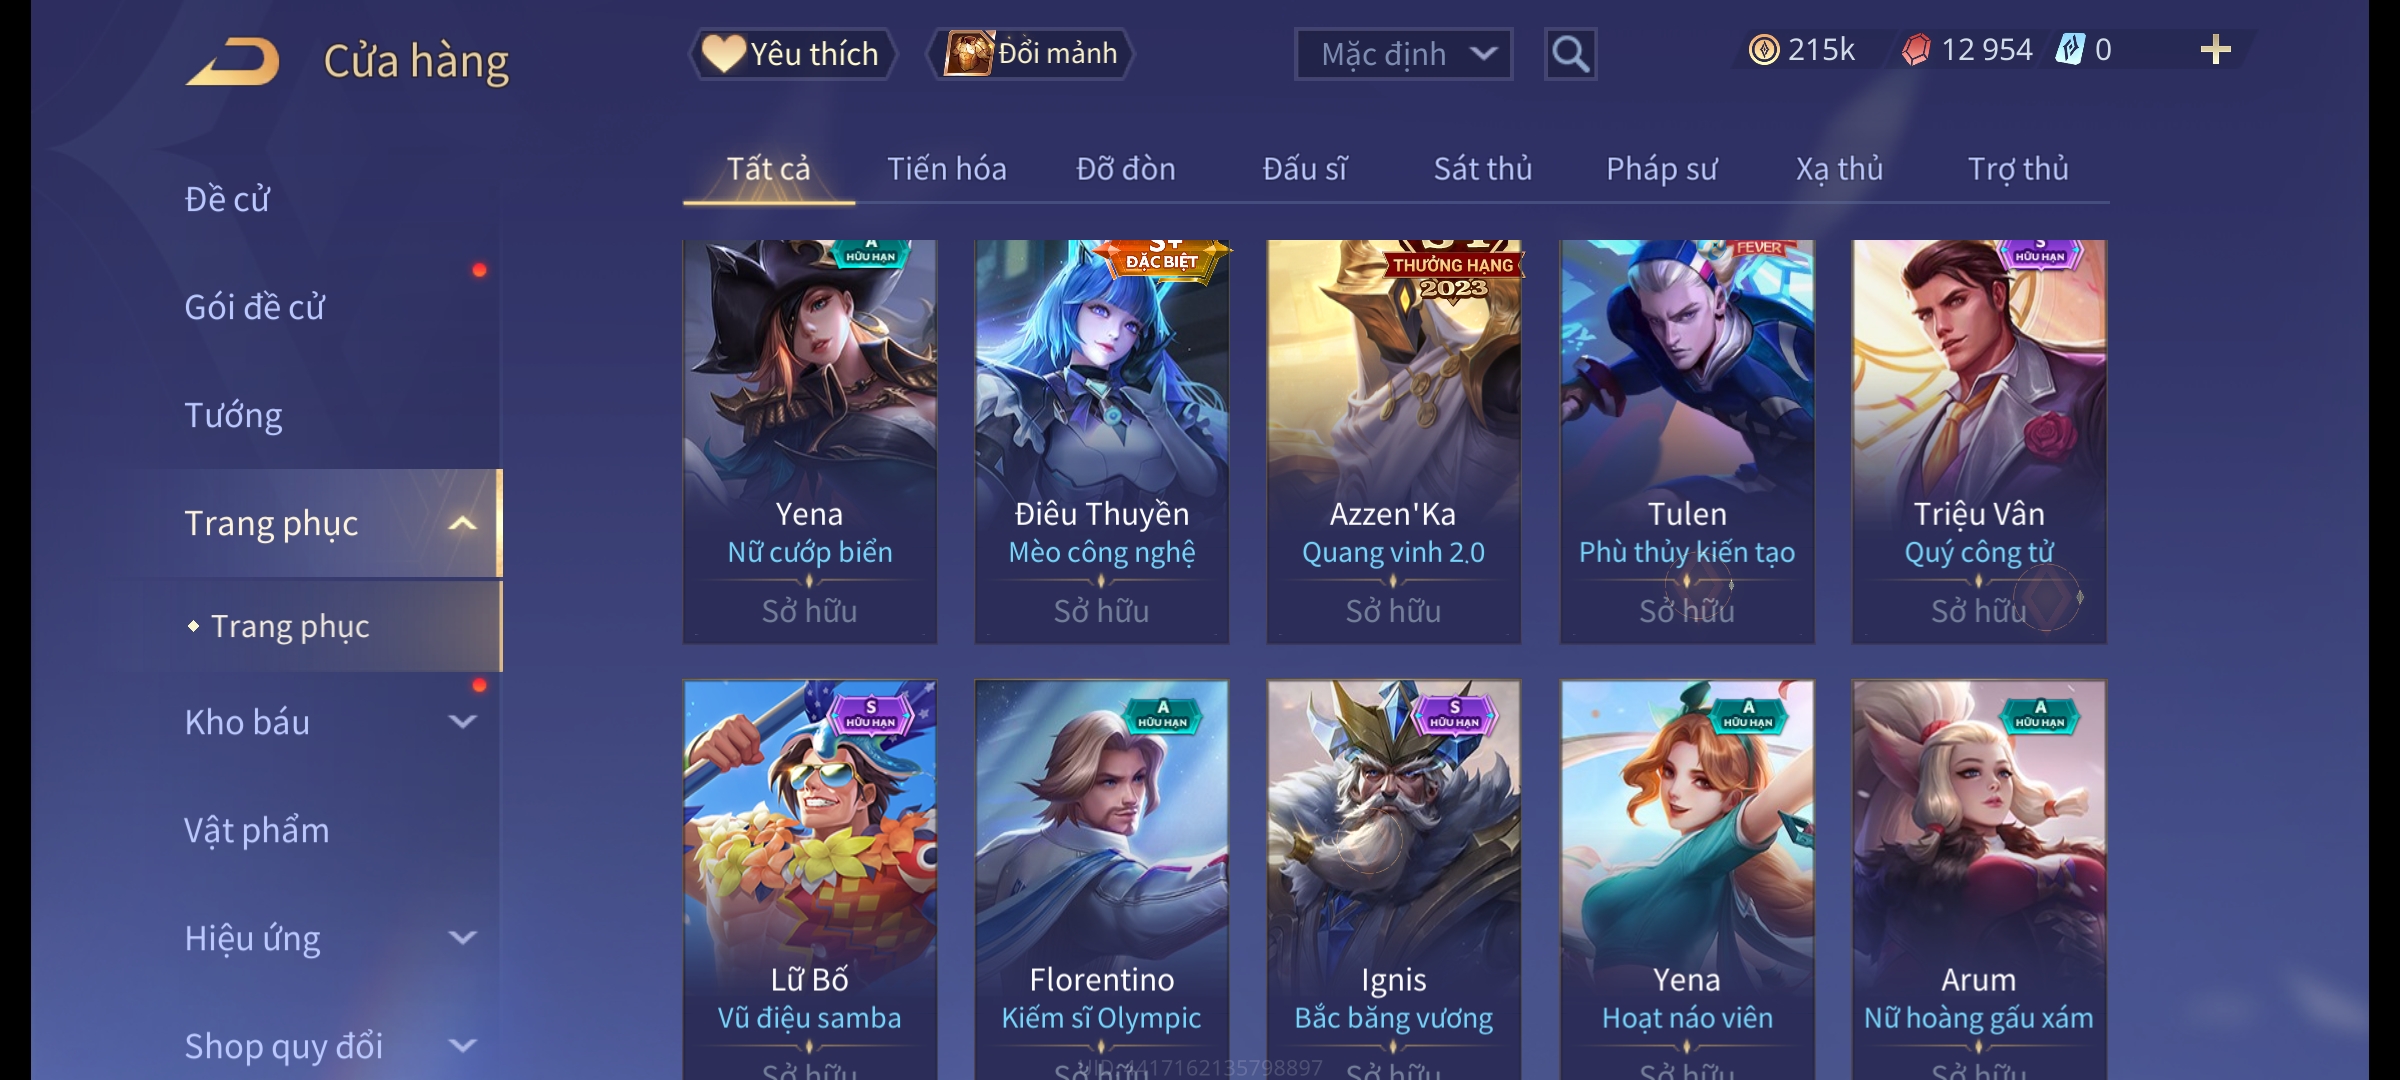Go to Tướng in the sidebar

click(x=233, y=415)
